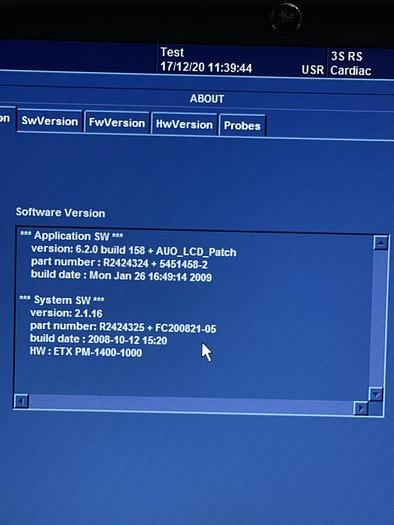This screenshot has height=525, width=394.
Task: Click the scroll down arrow in software list
Action: pyautogui.click(x=376, y=394)
